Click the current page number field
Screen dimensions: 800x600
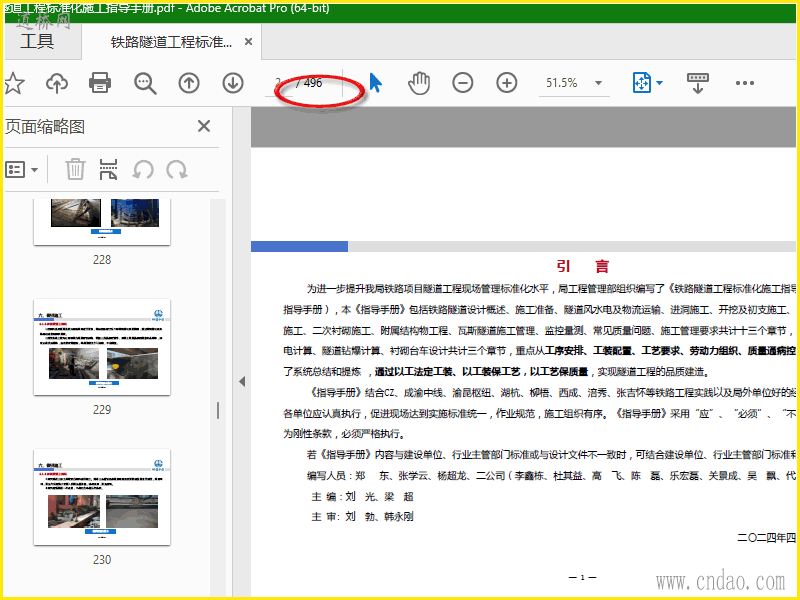[x=279, y=83]
